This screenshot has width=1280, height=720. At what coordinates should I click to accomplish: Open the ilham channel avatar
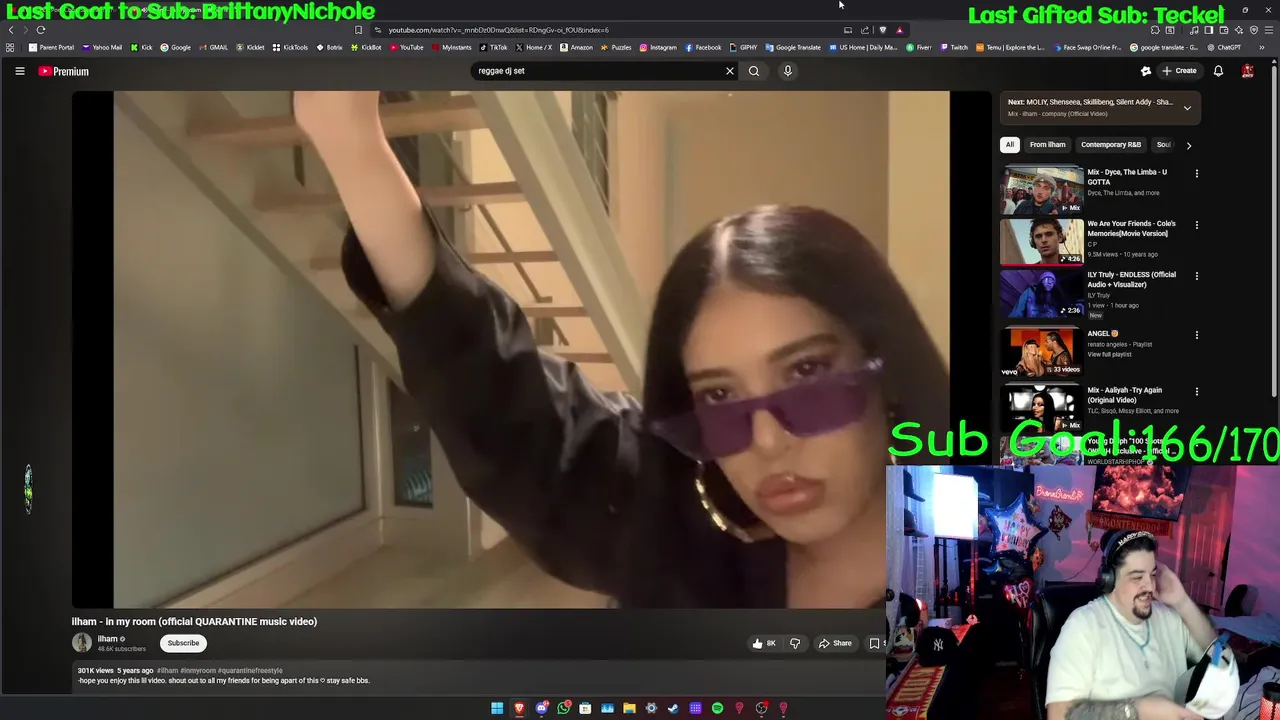pyautogui.click(x=82, y=643)
